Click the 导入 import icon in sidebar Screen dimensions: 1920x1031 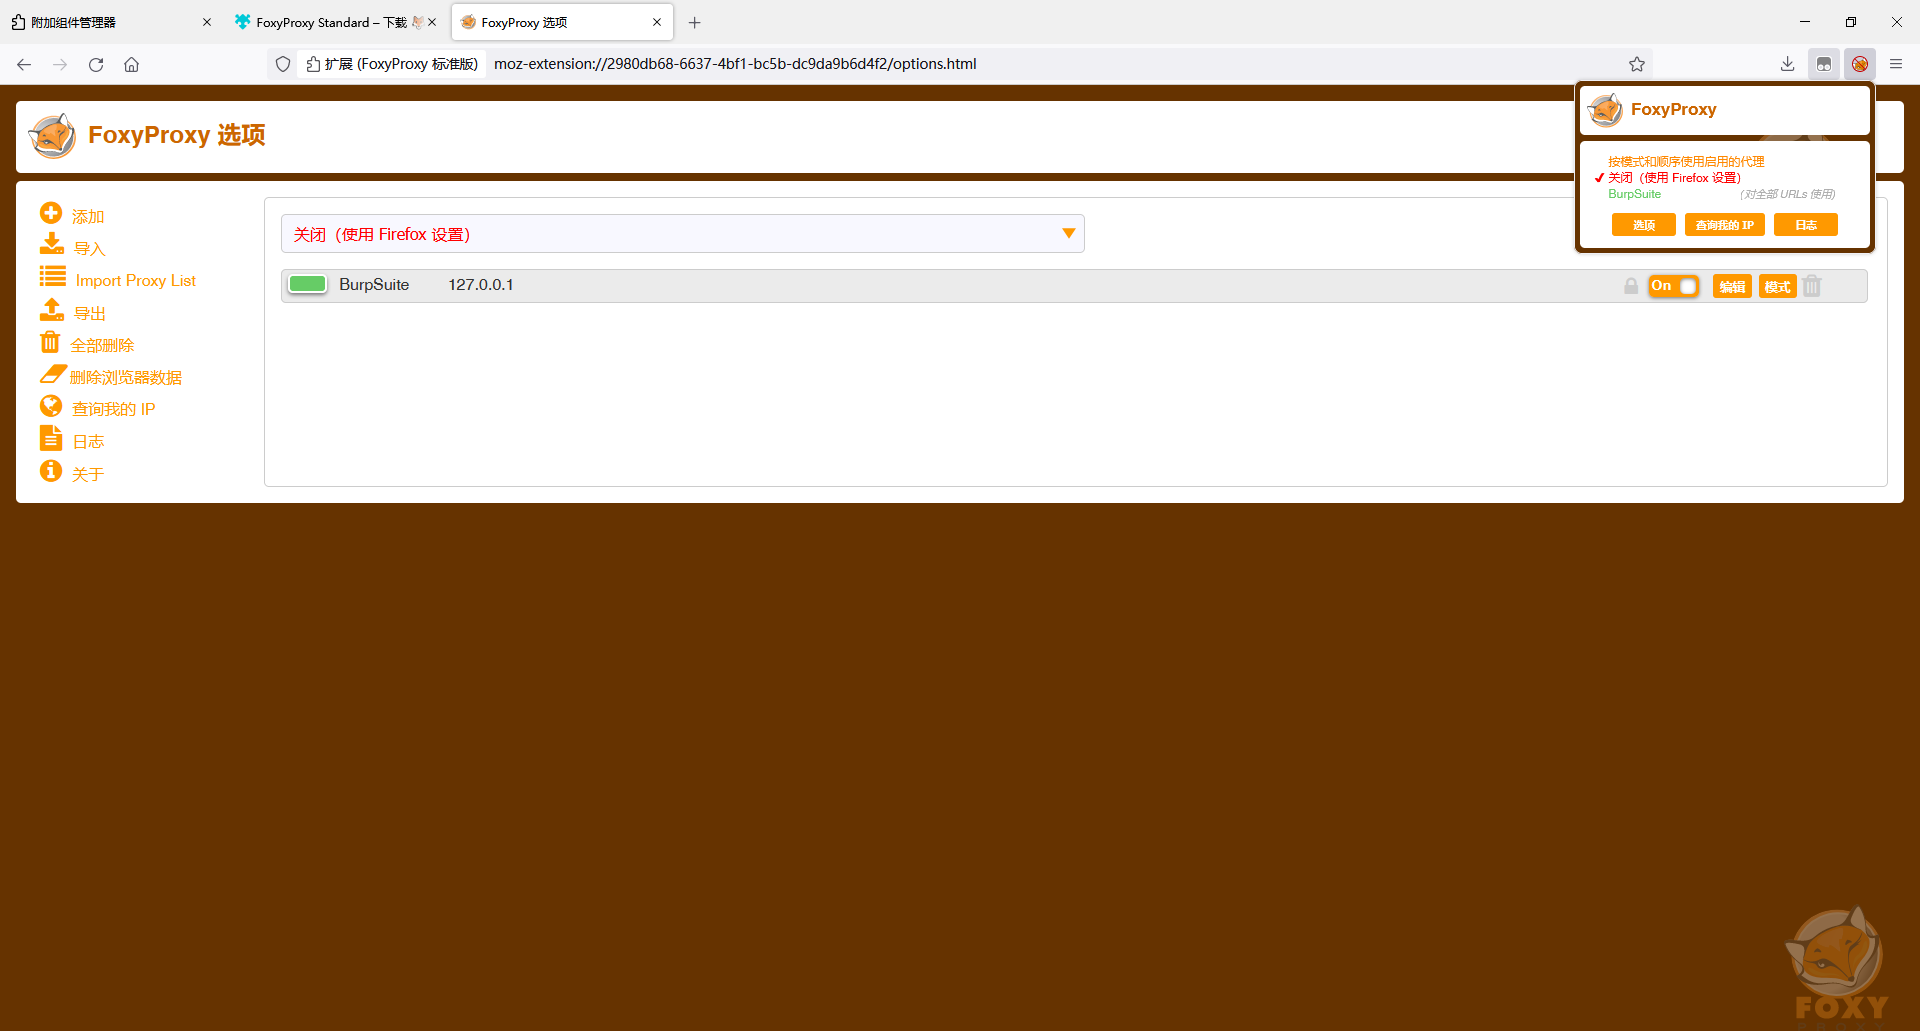coord(52,245)
